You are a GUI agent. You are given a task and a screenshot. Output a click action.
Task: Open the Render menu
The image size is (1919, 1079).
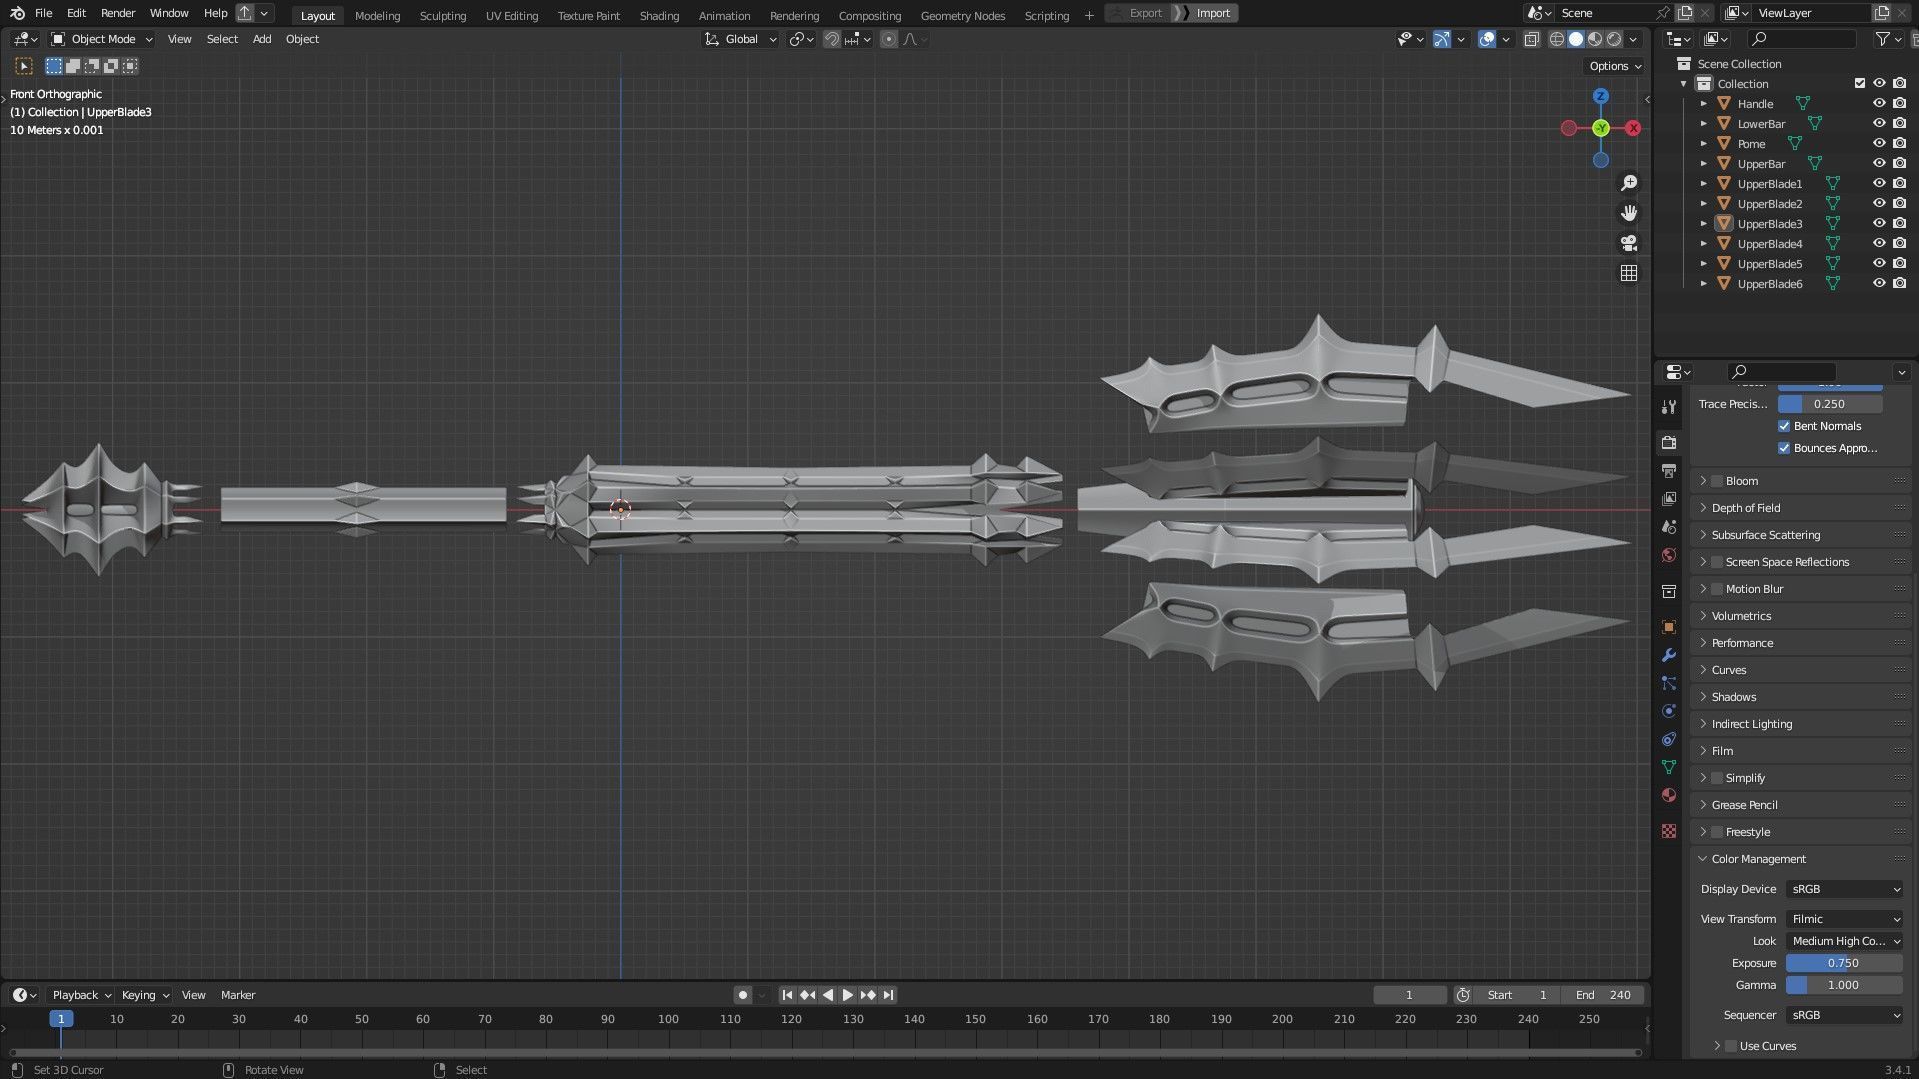[118, 13]
